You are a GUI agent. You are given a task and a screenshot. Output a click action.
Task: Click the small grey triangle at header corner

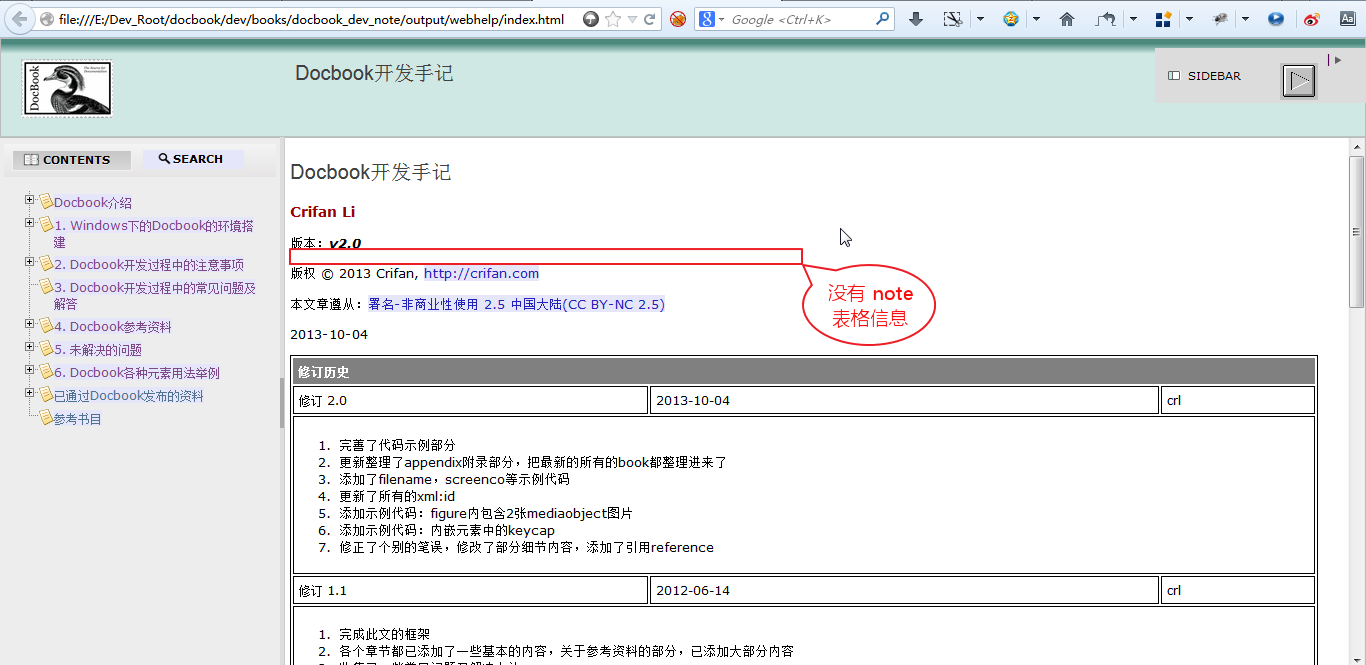[x=1338, y=60]
